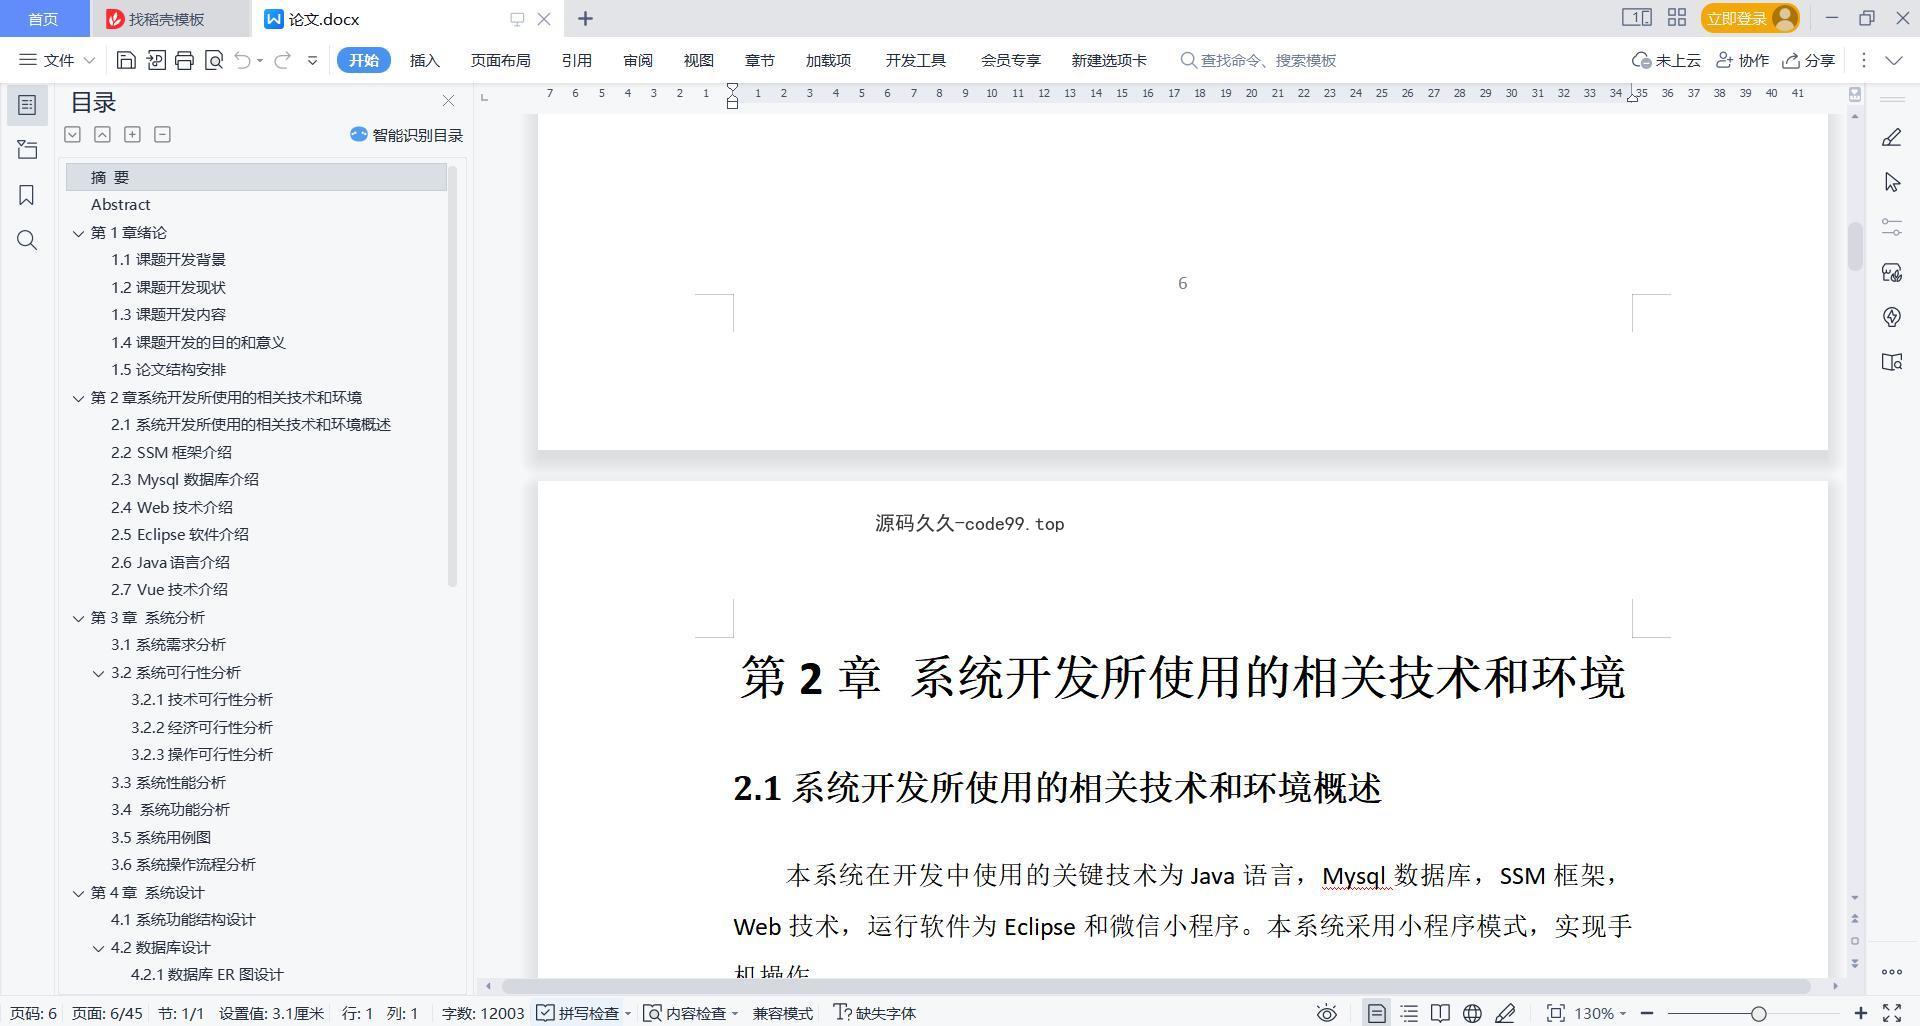This screenshot has height=1026, width=1920.
Task: Switch to 首页 tab
Action: pos(42,19)
